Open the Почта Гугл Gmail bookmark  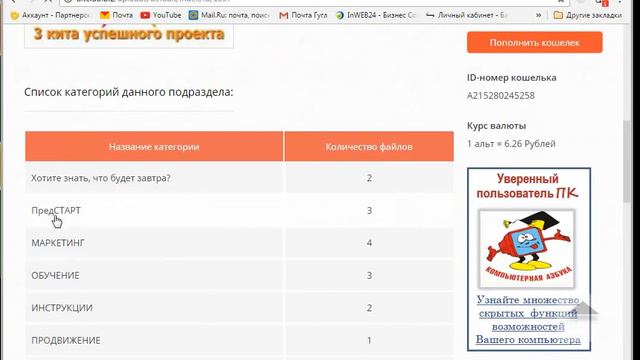pyautogui.click(x=304, y=15)
